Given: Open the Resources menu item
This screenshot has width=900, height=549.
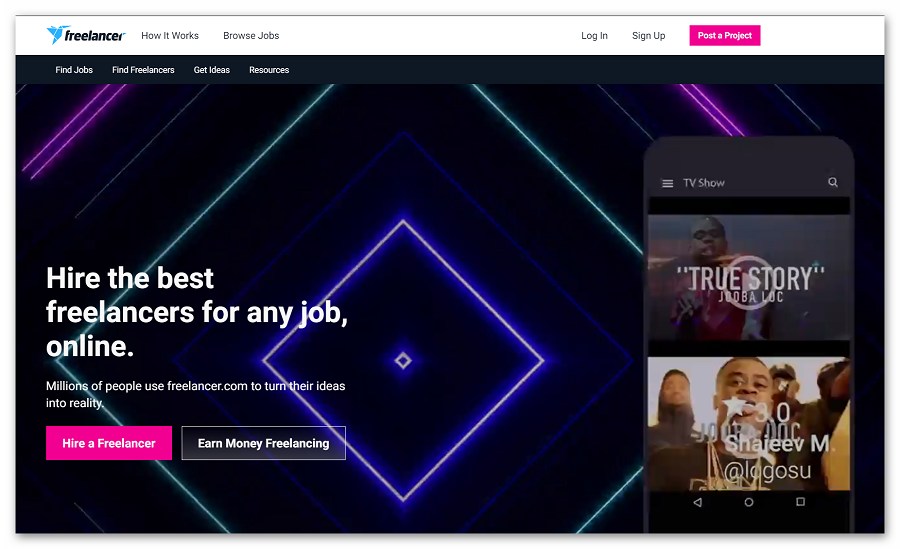Looking at the screenshot, I should point(269,70).
